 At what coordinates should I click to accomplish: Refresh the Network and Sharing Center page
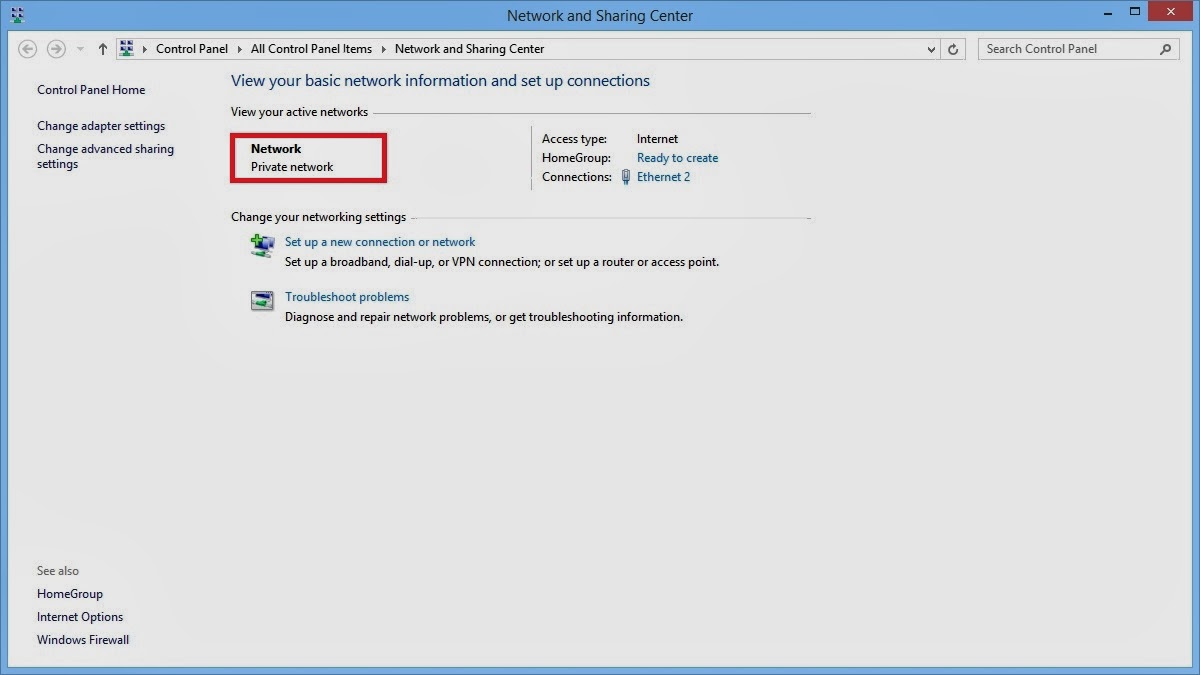954,49
